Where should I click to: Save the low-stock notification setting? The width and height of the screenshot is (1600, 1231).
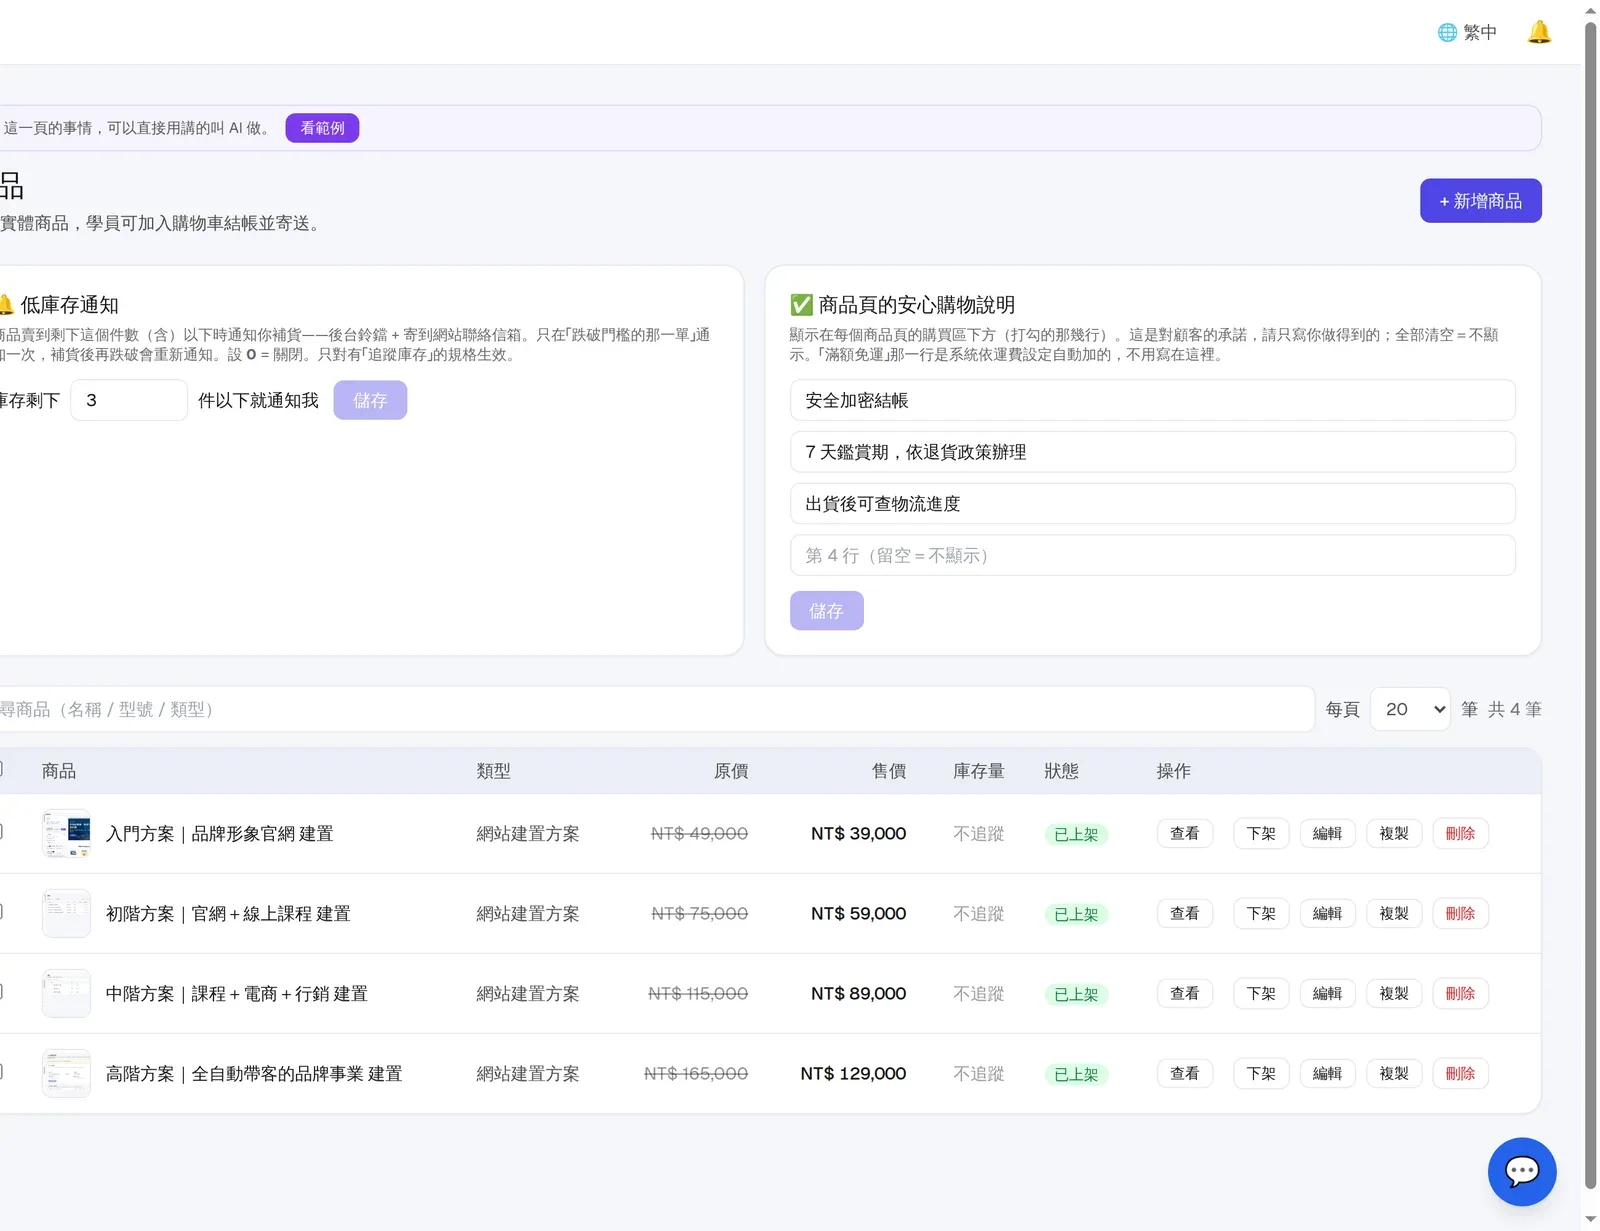point(370,400)
